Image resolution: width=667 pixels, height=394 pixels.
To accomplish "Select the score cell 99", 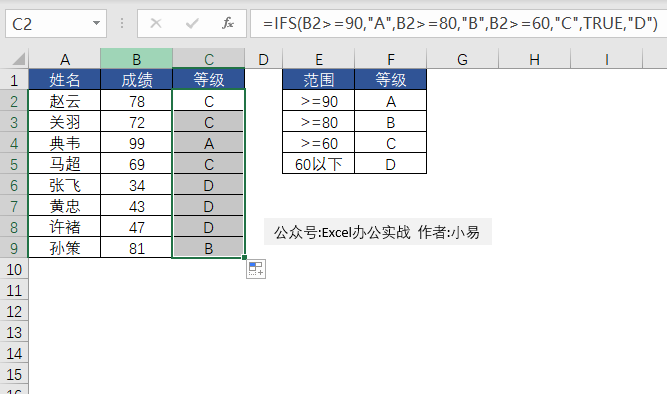I will [137, 143].
